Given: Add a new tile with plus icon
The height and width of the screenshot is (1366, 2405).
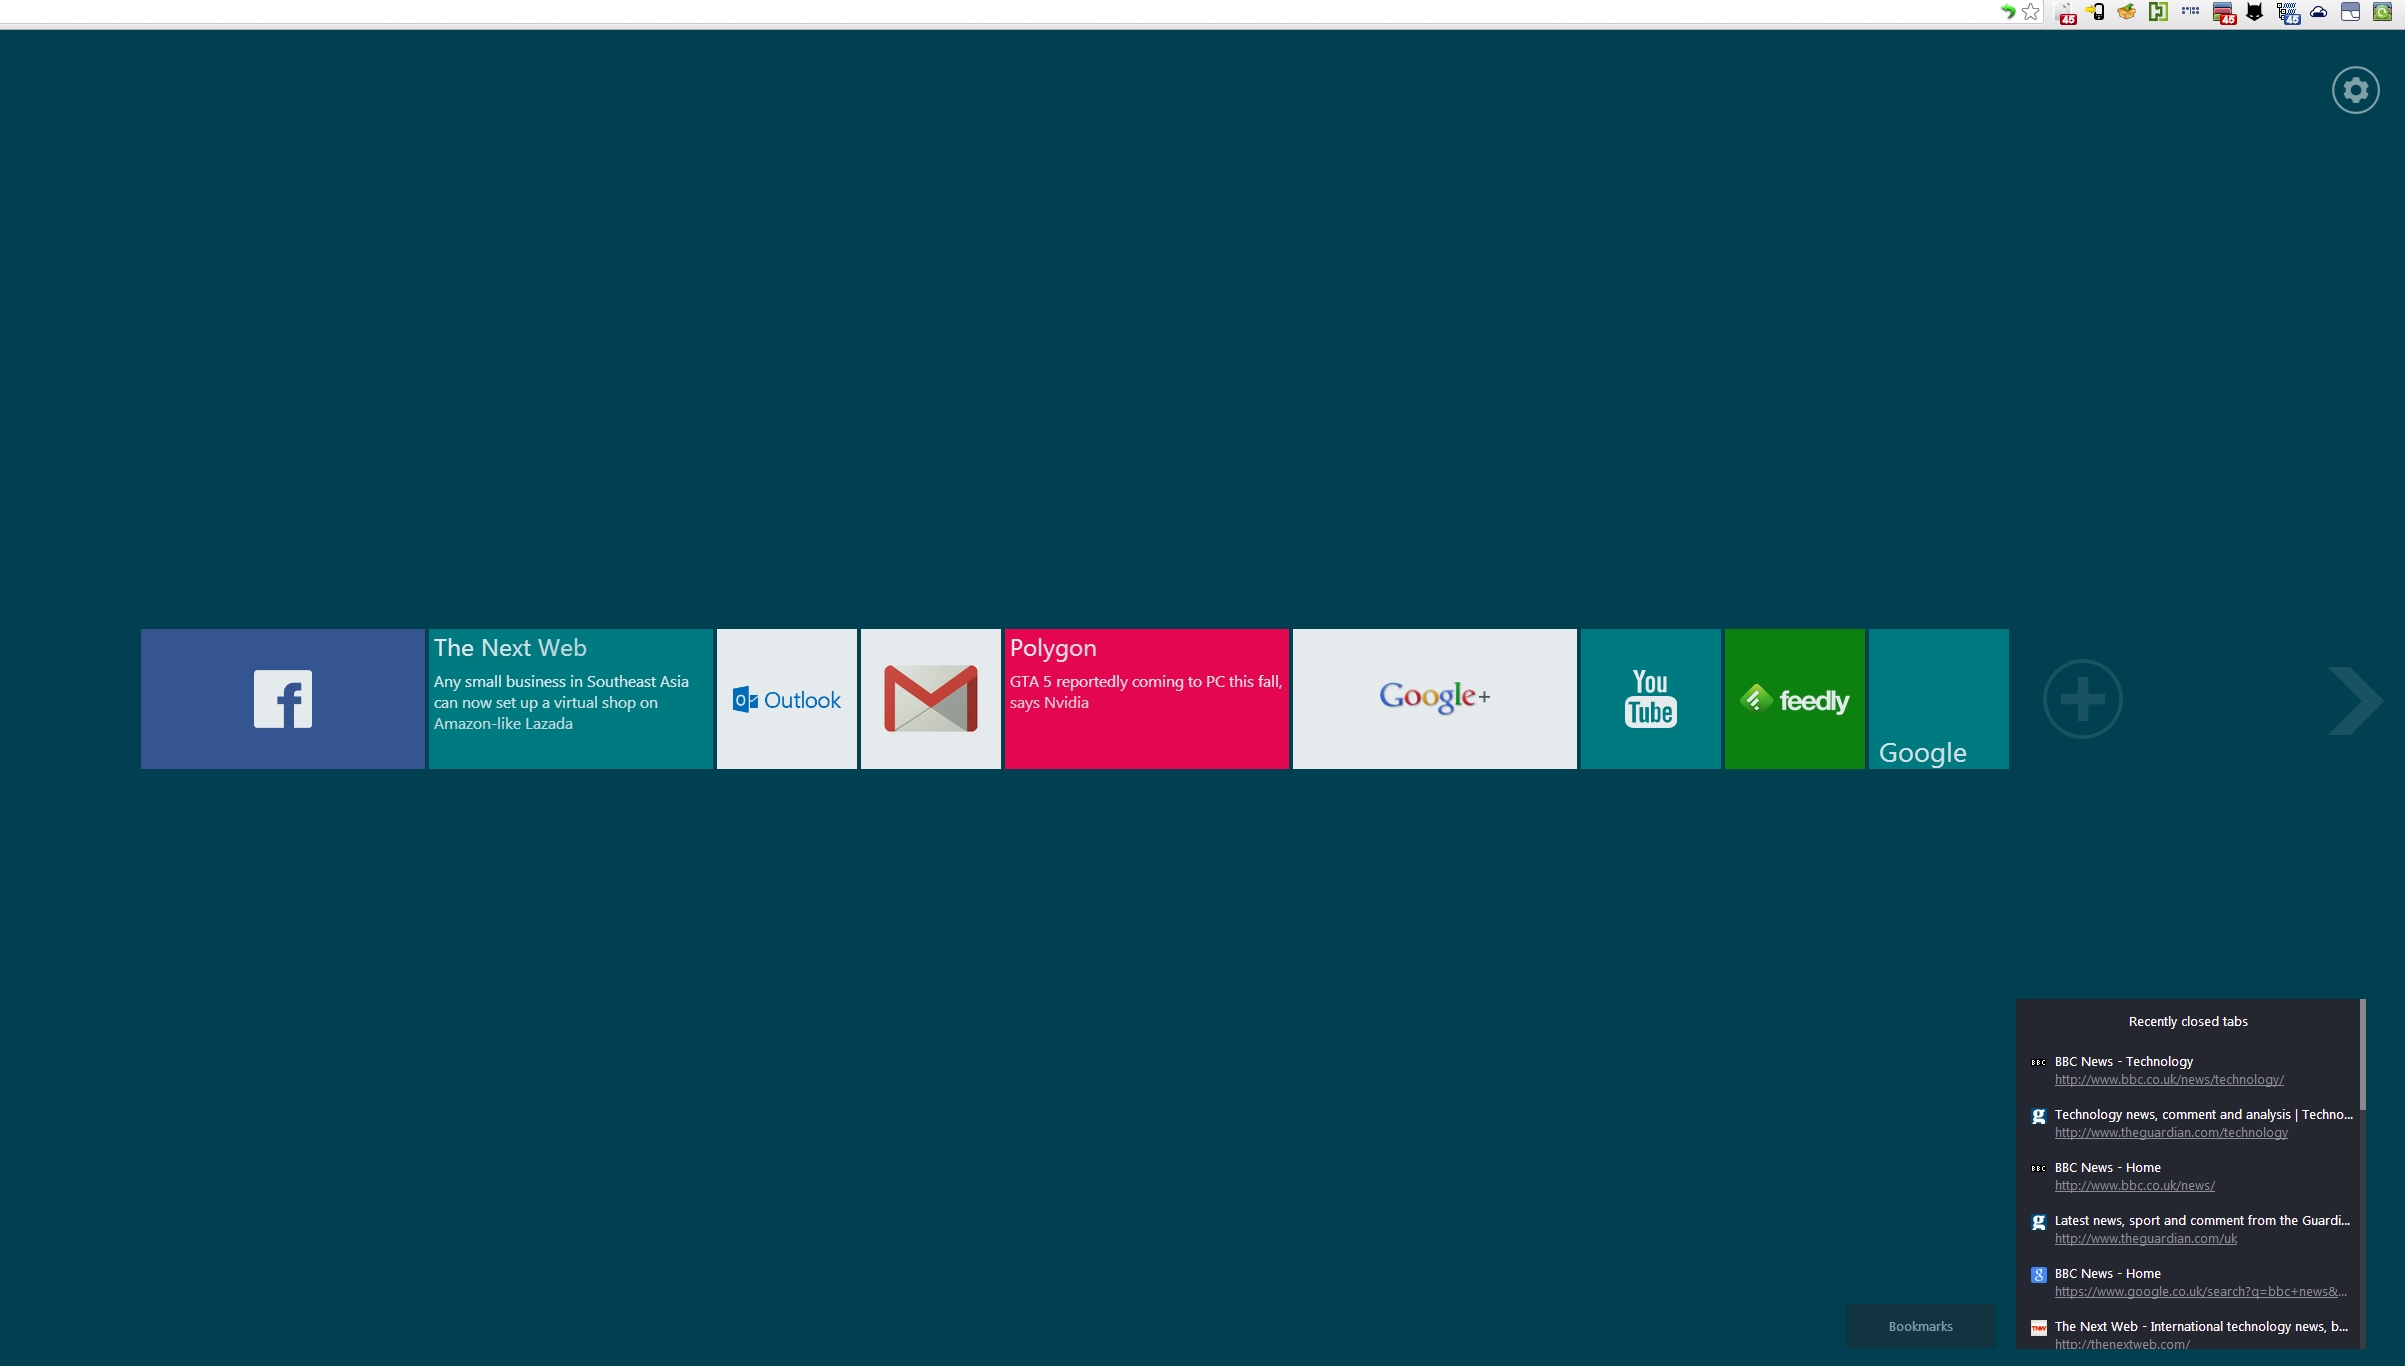Looking at the screenshot, I should (2083, 699).
